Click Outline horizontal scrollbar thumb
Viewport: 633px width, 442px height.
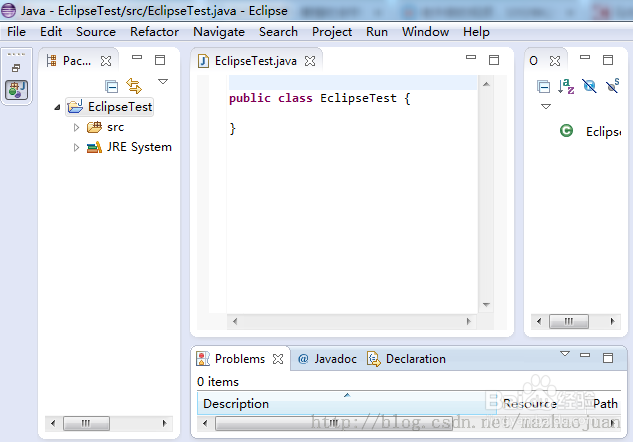click(x=569, y=321)
